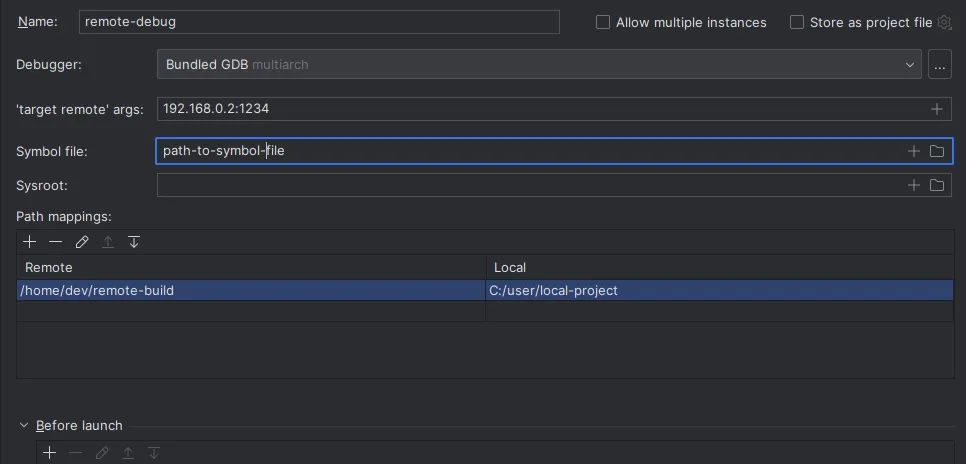Insert macro in Symbol file field
Image resolution: width=966 pixels, height=464 pixels.
913,151
